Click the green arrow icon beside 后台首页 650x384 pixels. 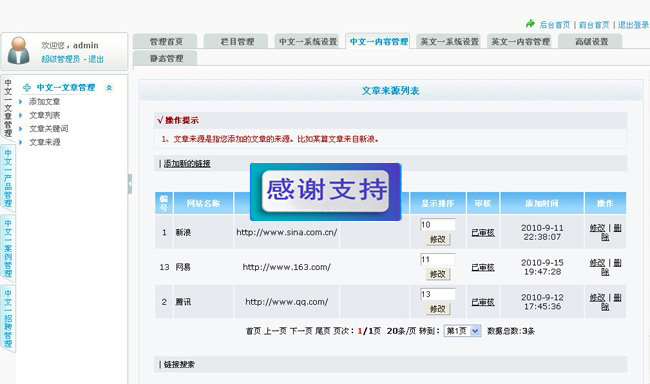(530, 24)
